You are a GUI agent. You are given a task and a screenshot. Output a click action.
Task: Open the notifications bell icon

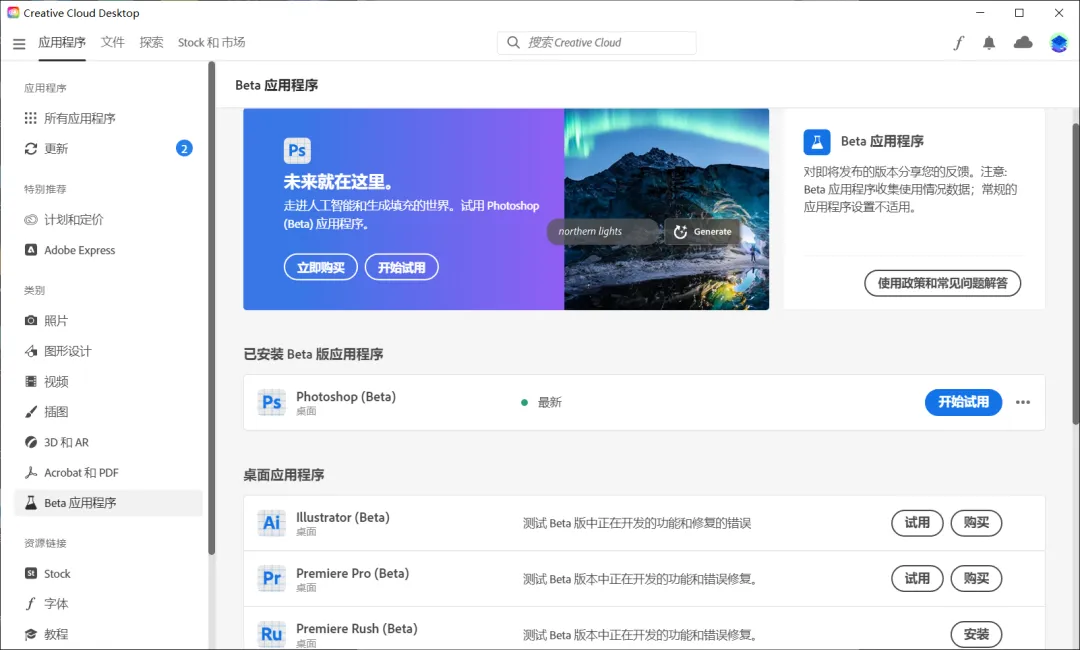(x=989, y=43)
